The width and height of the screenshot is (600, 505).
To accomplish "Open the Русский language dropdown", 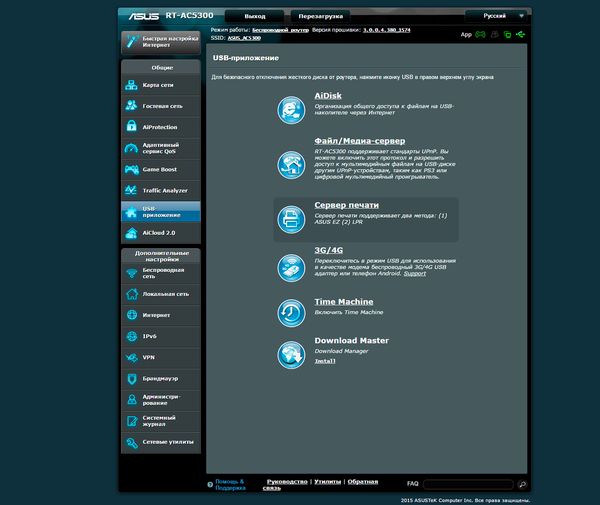I will 496,16.
